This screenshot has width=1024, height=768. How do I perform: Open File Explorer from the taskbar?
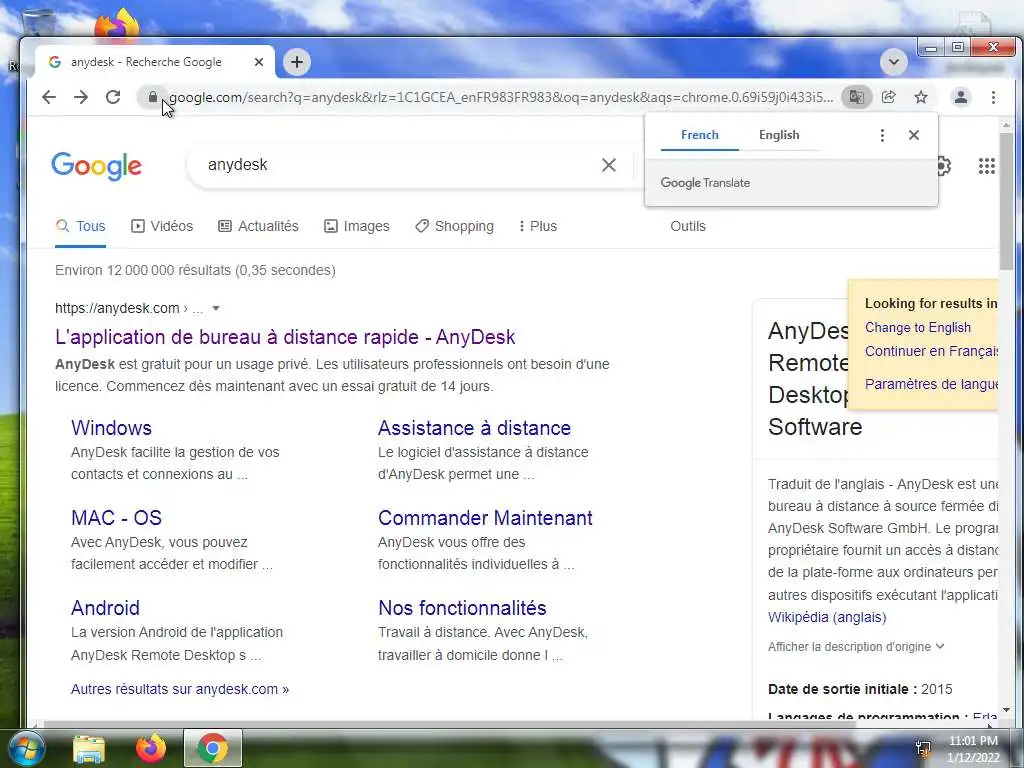tap(89, 748)
